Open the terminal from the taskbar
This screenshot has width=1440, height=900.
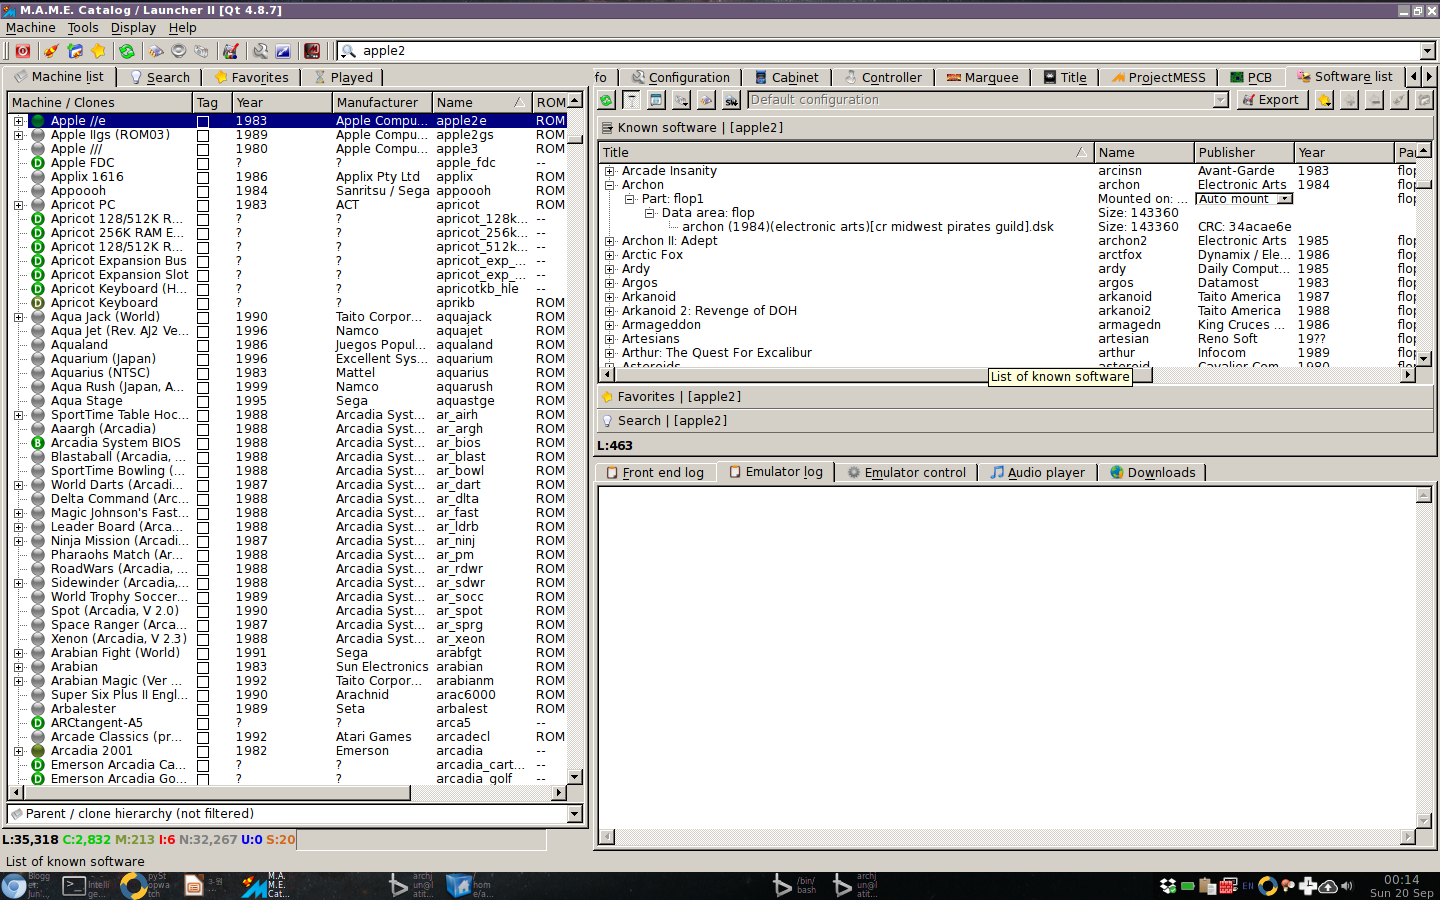point(74,886)
